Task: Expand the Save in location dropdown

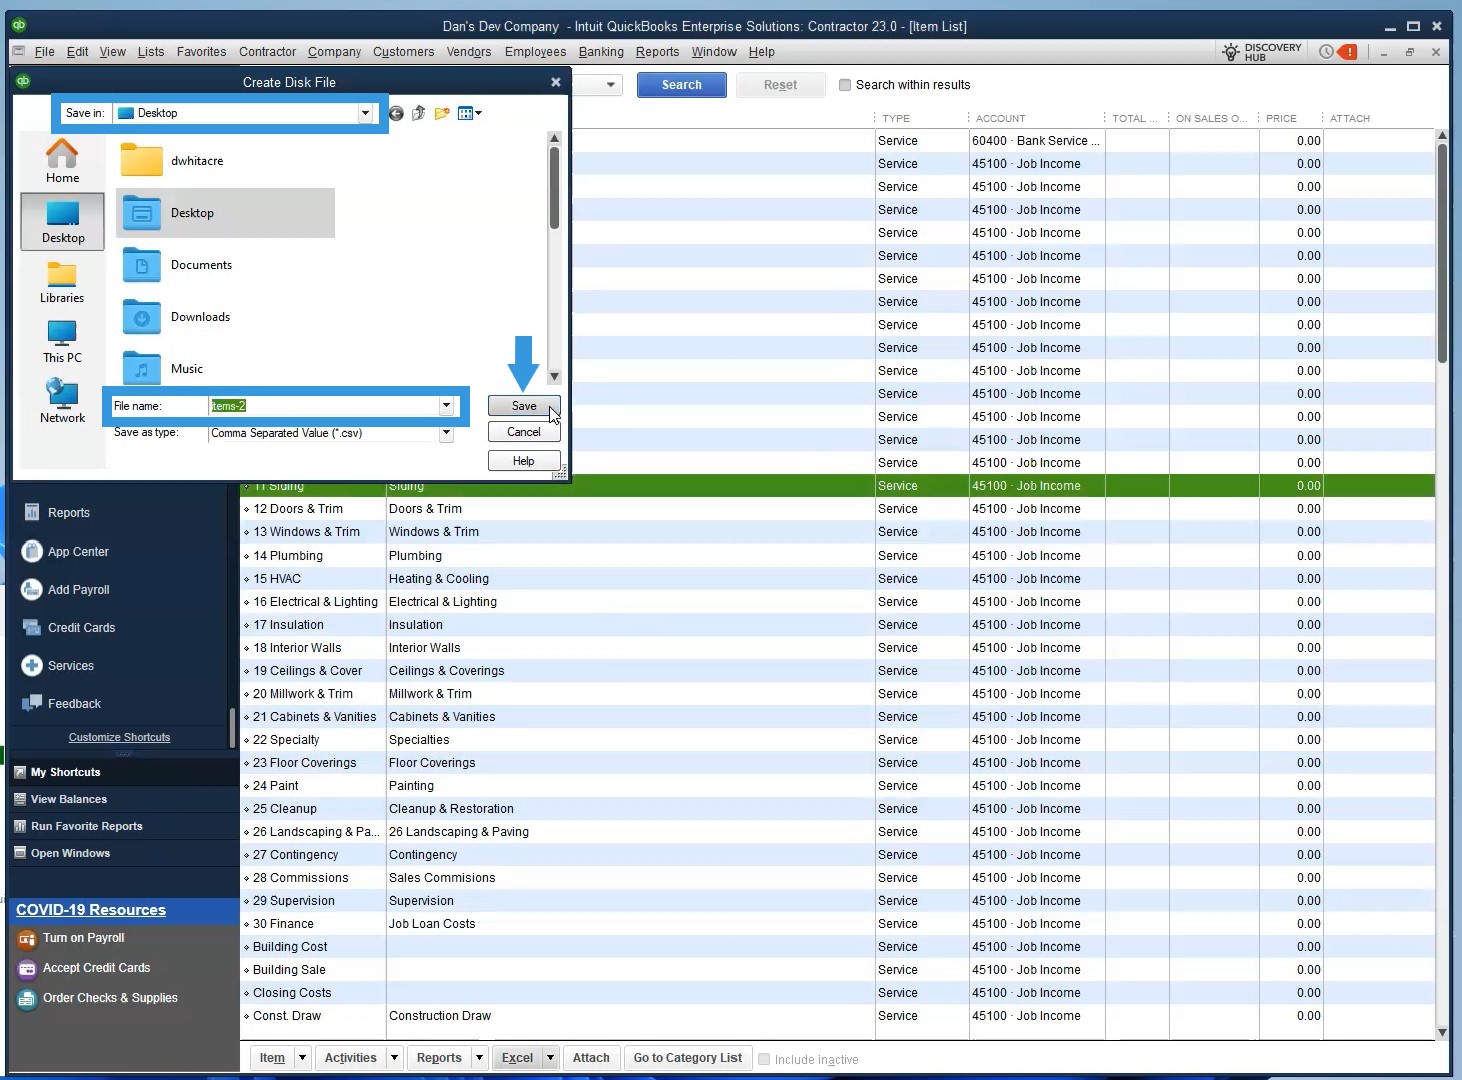Action: coord(365,113)
